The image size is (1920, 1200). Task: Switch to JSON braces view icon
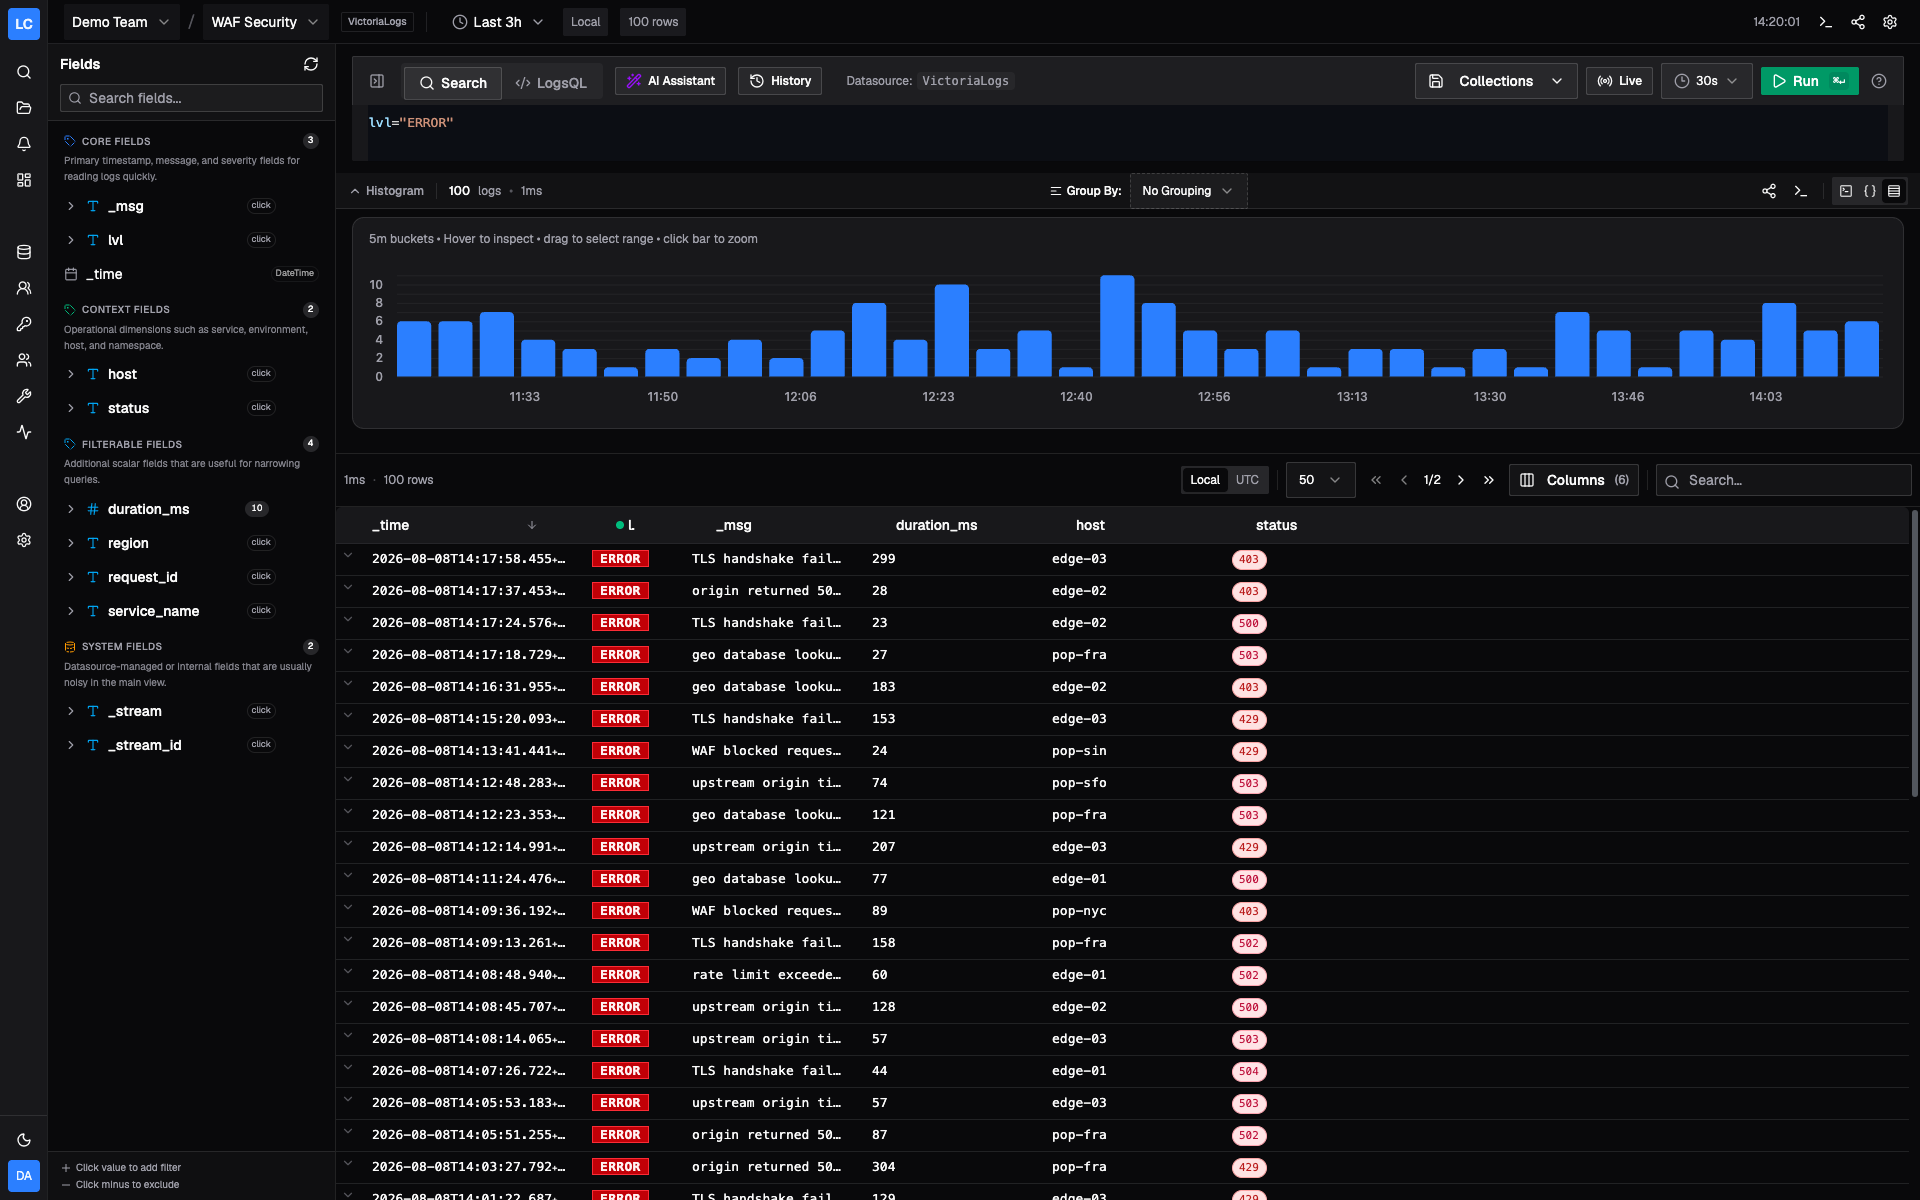click(1870, 191)
